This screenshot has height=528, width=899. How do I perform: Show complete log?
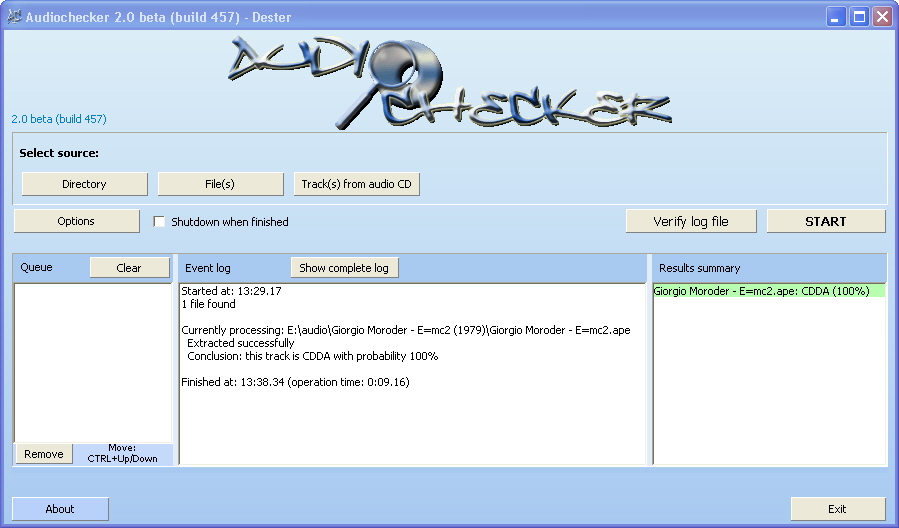point(344,268)
